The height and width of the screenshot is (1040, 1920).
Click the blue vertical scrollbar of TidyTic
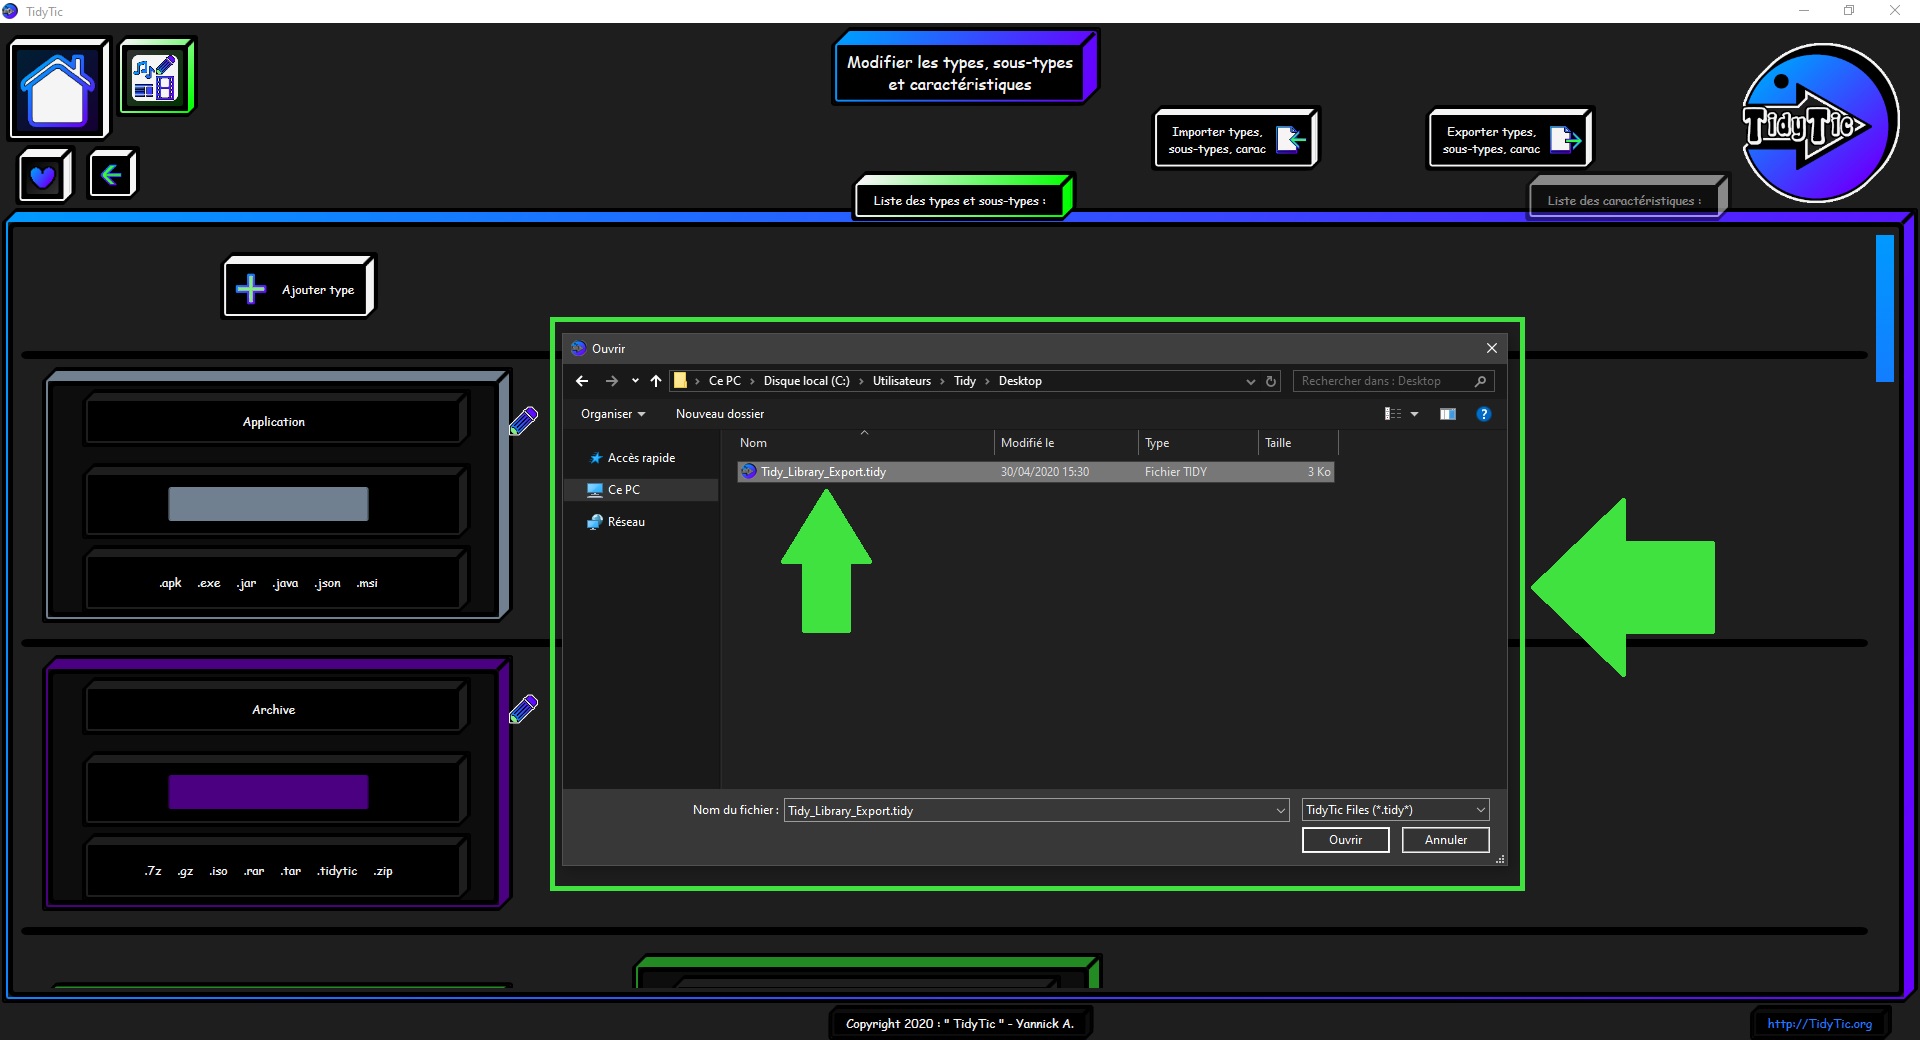click(x=1884, y=308)
